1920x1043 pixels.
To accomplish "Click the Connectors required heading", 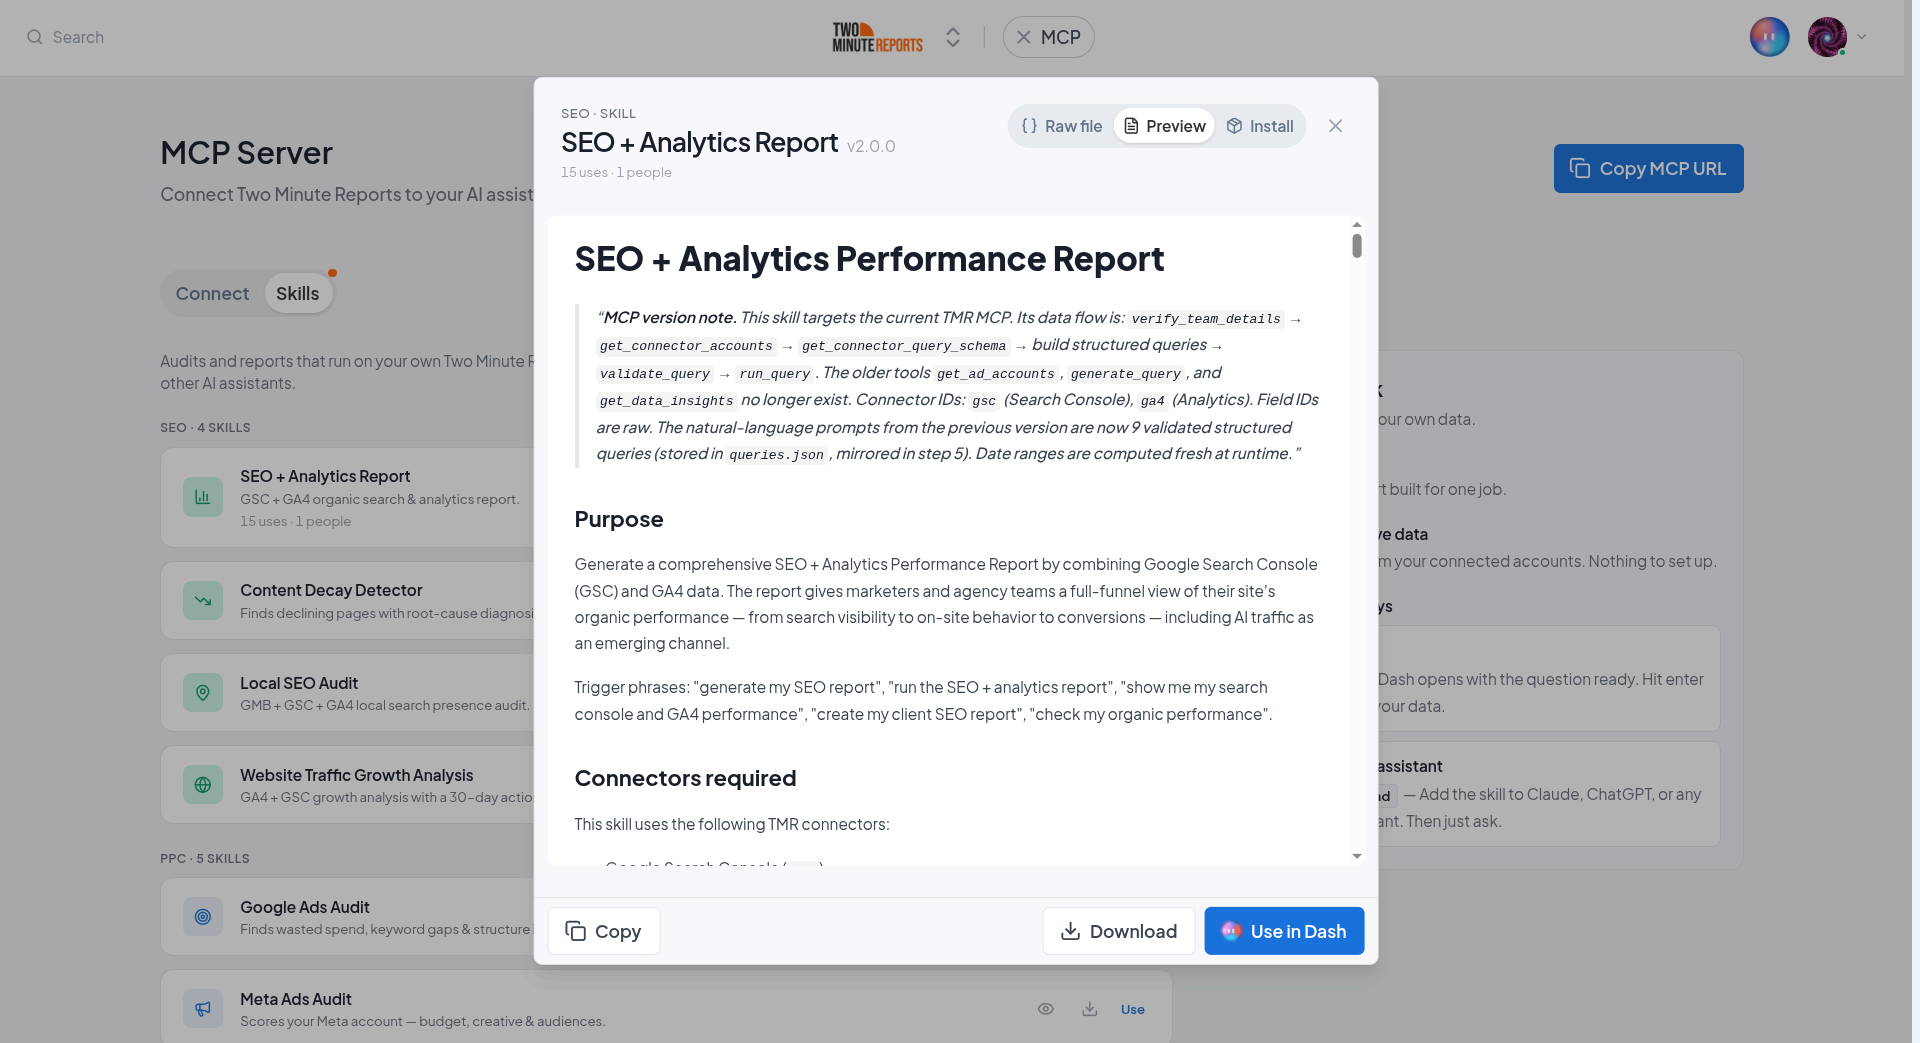I will coord(685,778).
